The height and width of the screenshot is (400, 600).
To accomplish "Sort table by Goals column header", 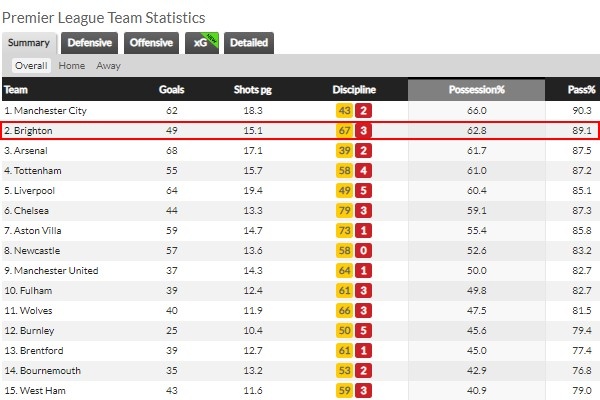I will [x=171, y=90].
